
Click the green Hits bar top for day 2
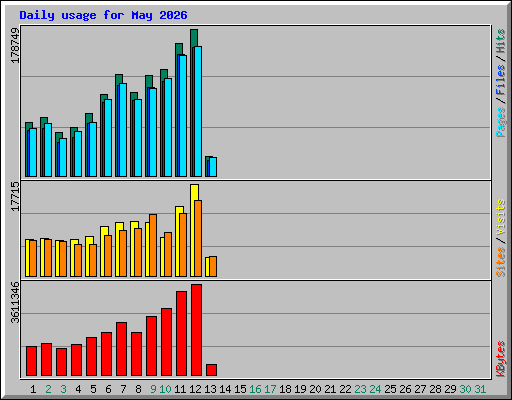point(44,121)
